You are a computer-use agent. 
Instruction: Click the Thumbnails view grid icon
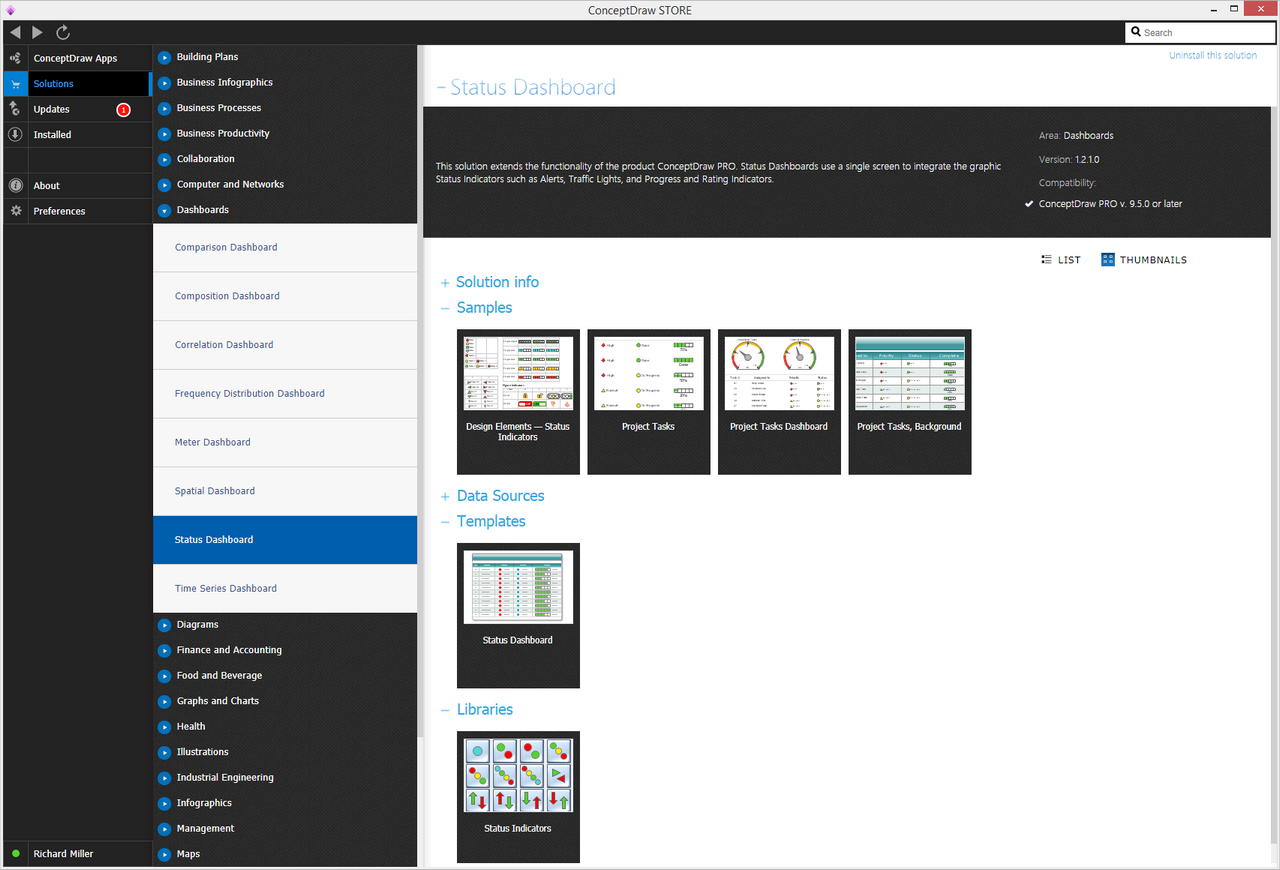1107,259
